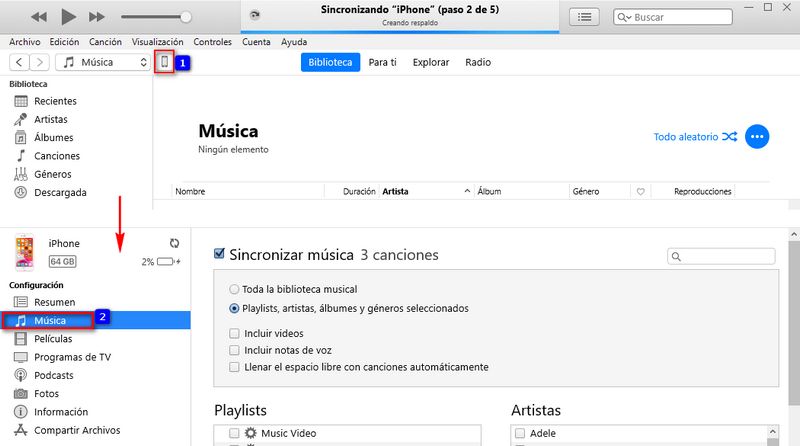Click the heart loved column header
This screenshot has height=446, width=800.
(x=640, y=192)
